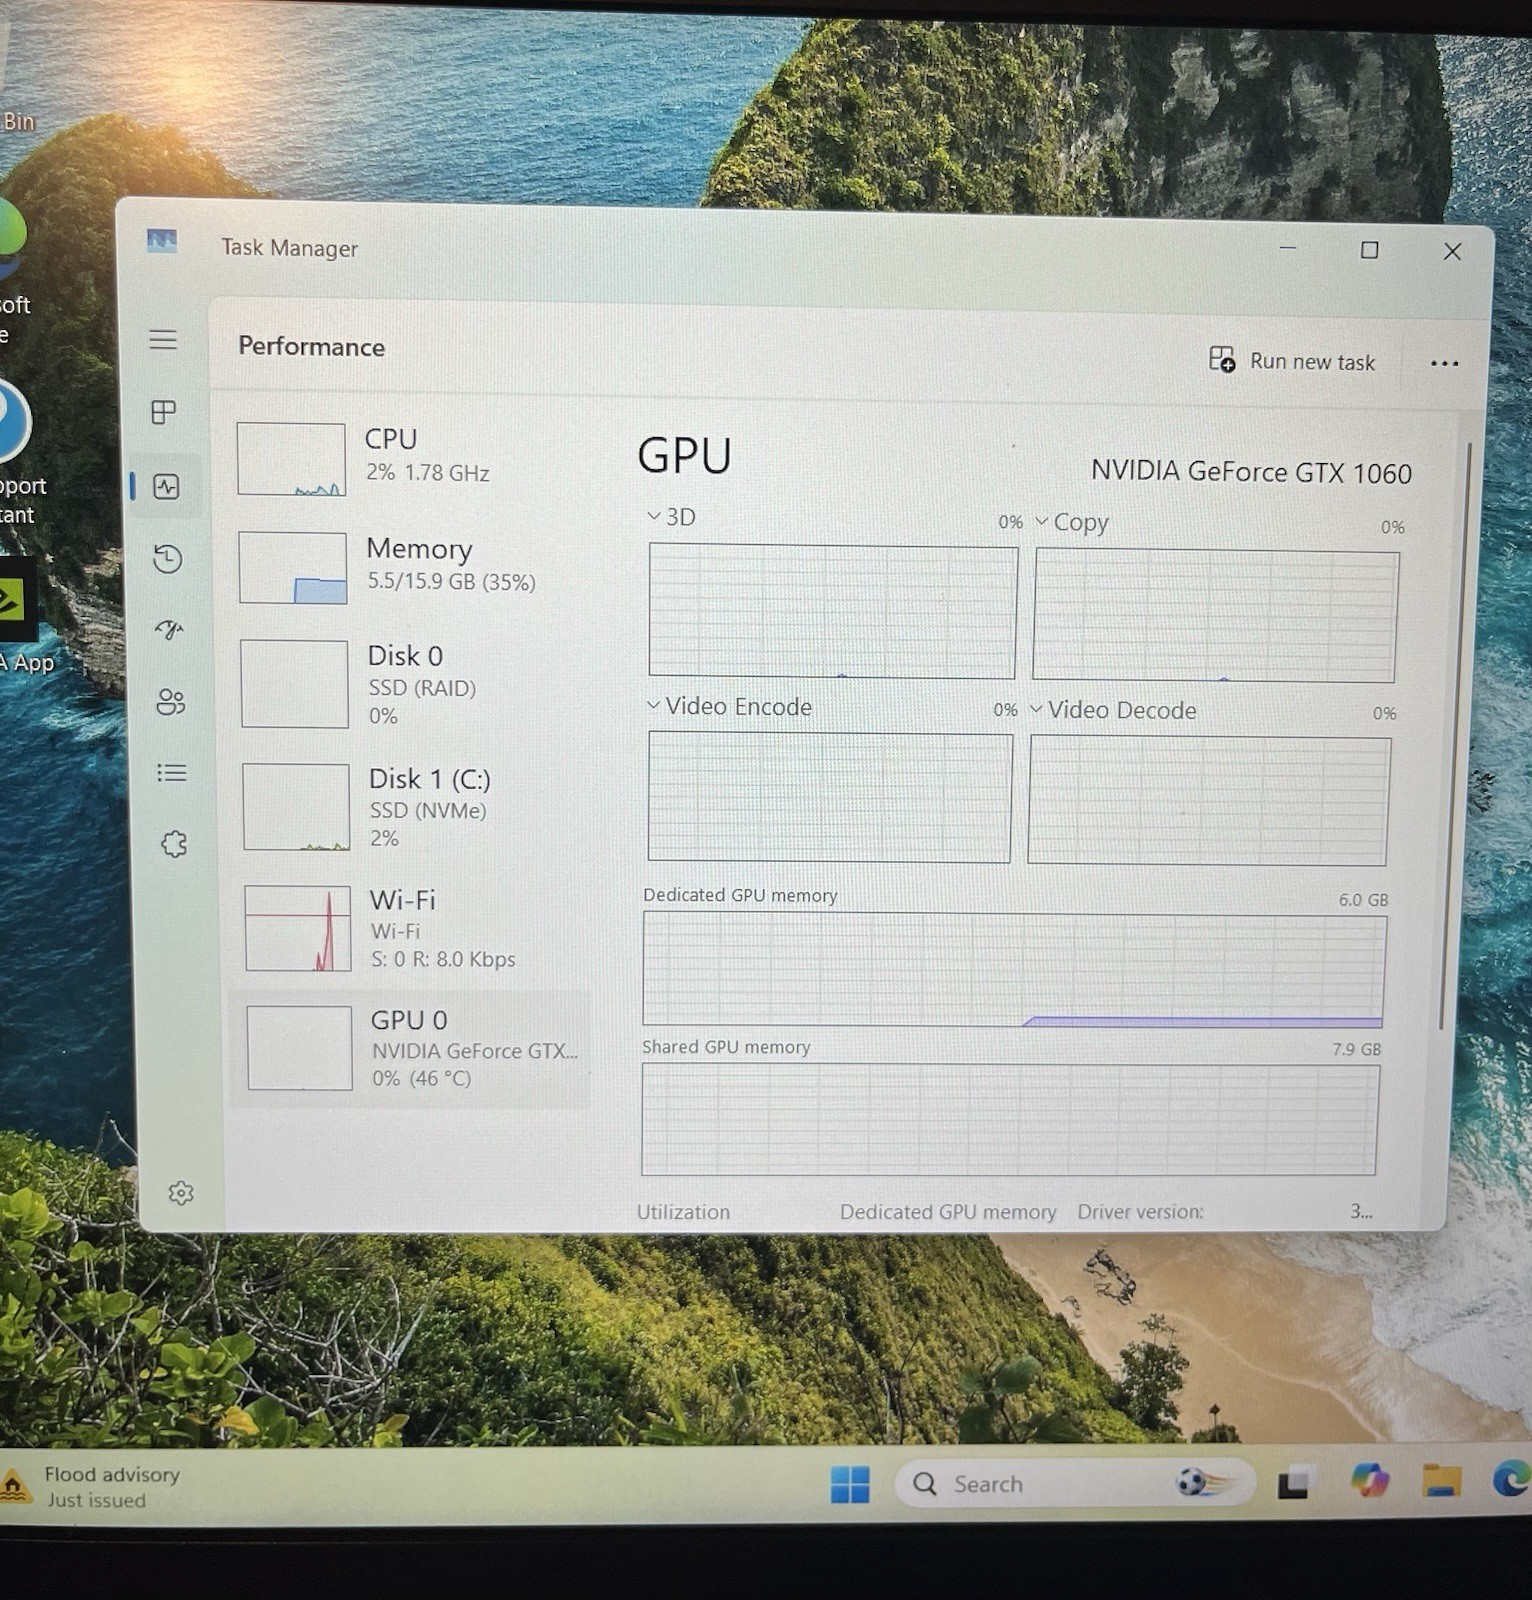Open the App history sidebar icon
Viewport: 1532px width, 1600px height.
point(167,558)
